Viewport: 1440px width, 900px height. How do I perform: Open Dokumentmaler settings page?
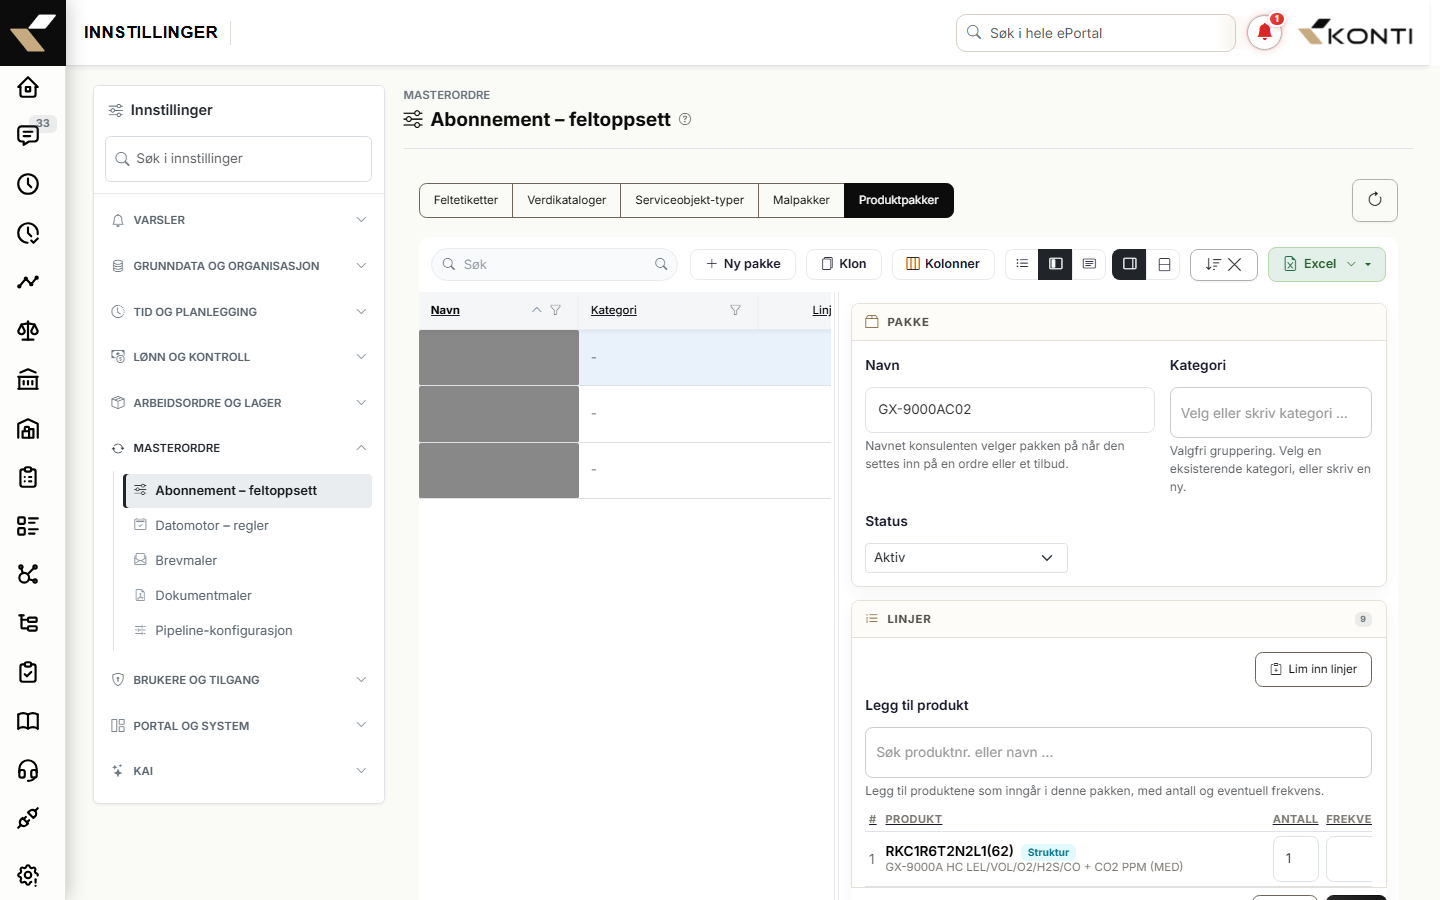248,596
